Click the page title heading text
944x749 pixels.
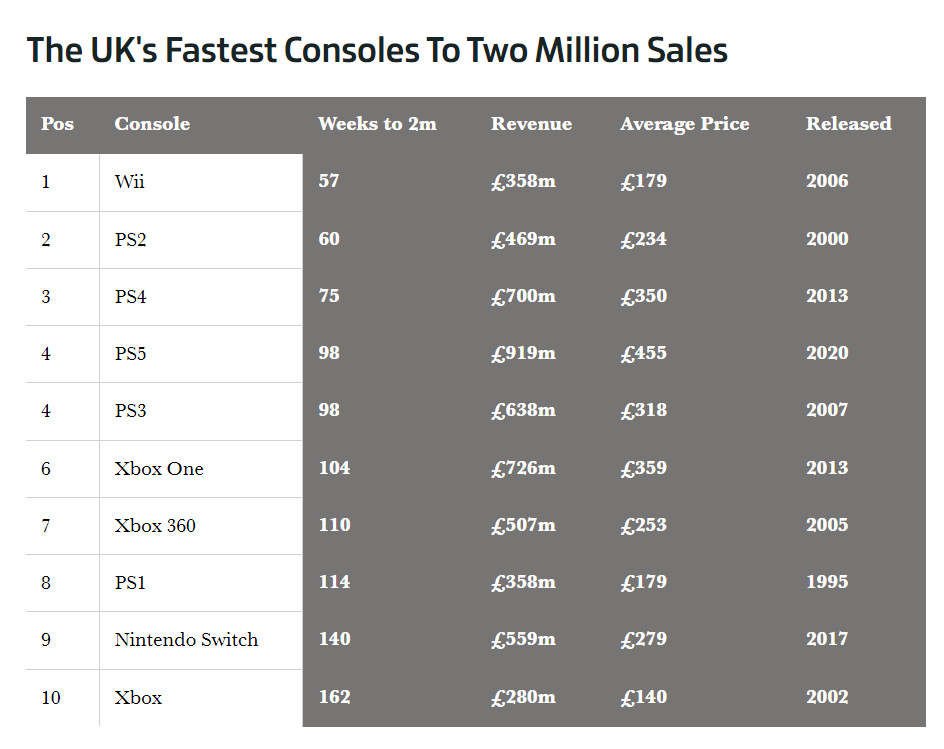pyautogui.click(x=377, y=50)
